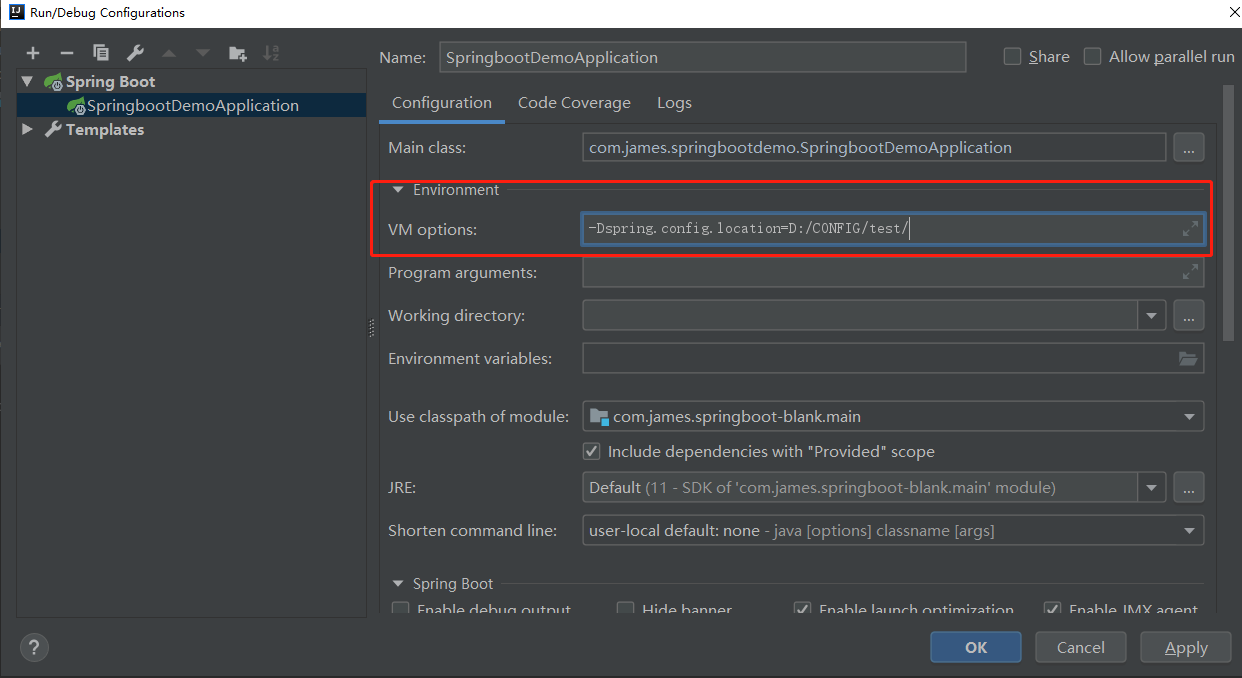Browse JRE ellipsis button

coord(1188,488)
